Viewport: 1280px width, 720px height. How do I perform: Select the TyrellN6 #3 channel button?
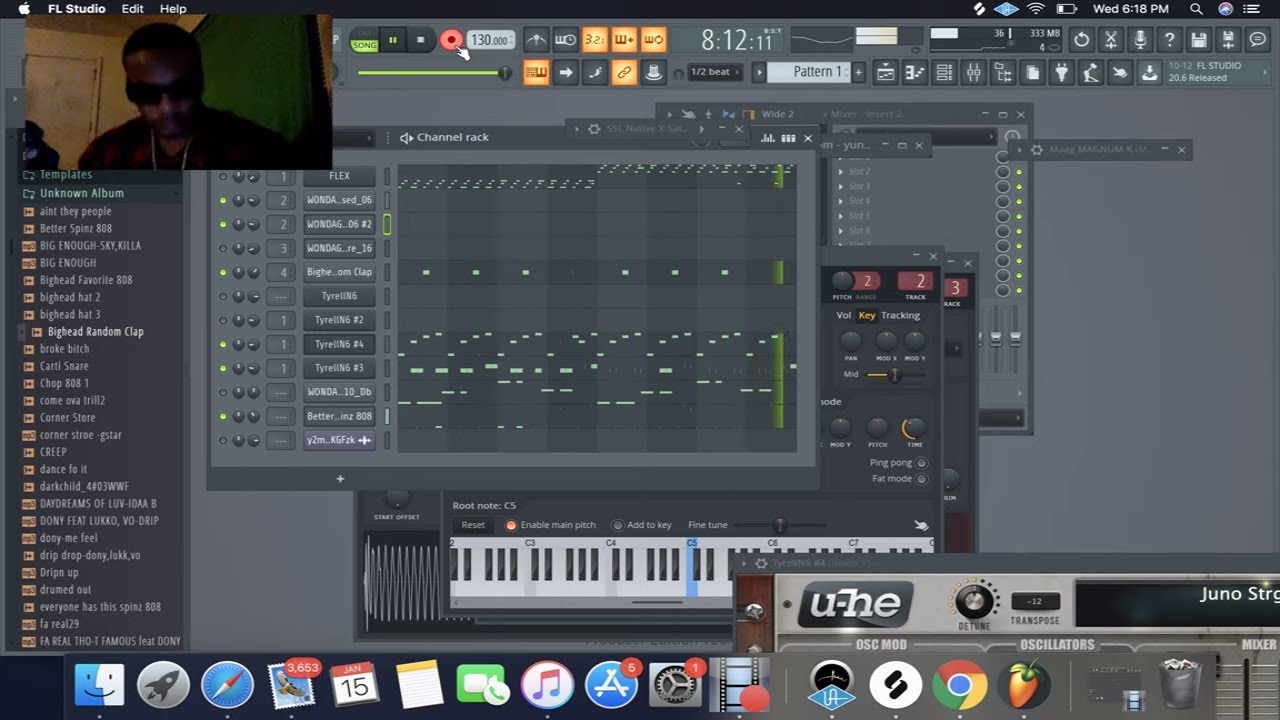coord(339,368)
